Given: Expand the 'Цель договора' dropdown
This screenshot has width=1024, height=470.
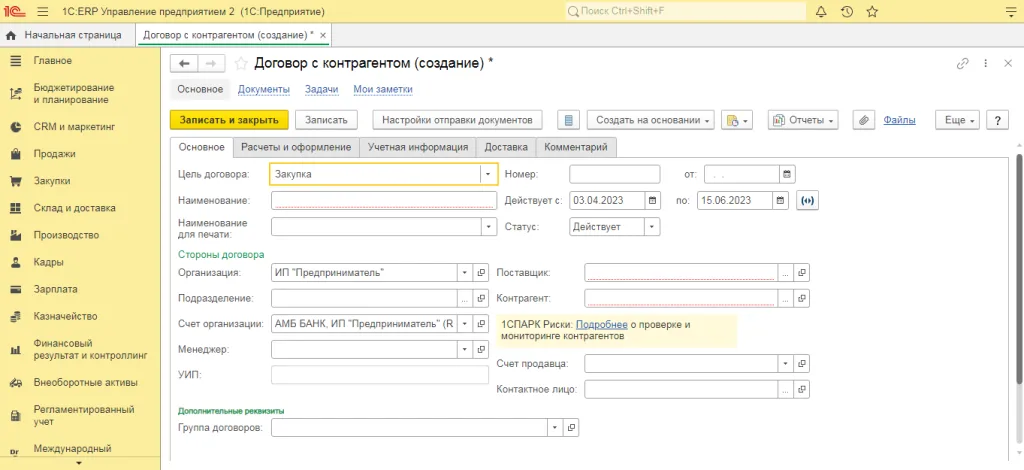Looking at the screenshot, I should 488,174.
